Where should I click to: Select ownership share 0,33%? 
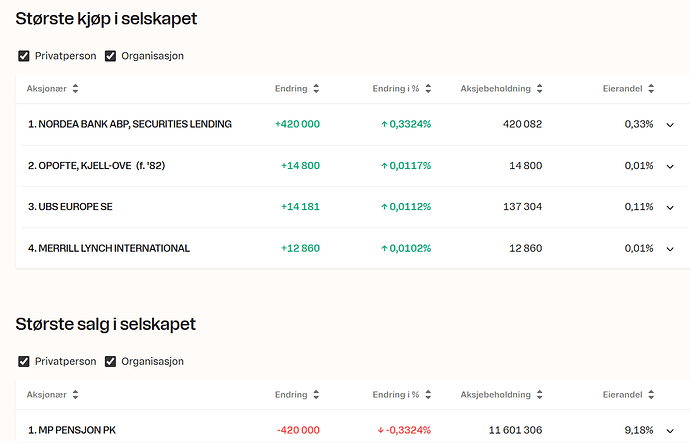639,124
